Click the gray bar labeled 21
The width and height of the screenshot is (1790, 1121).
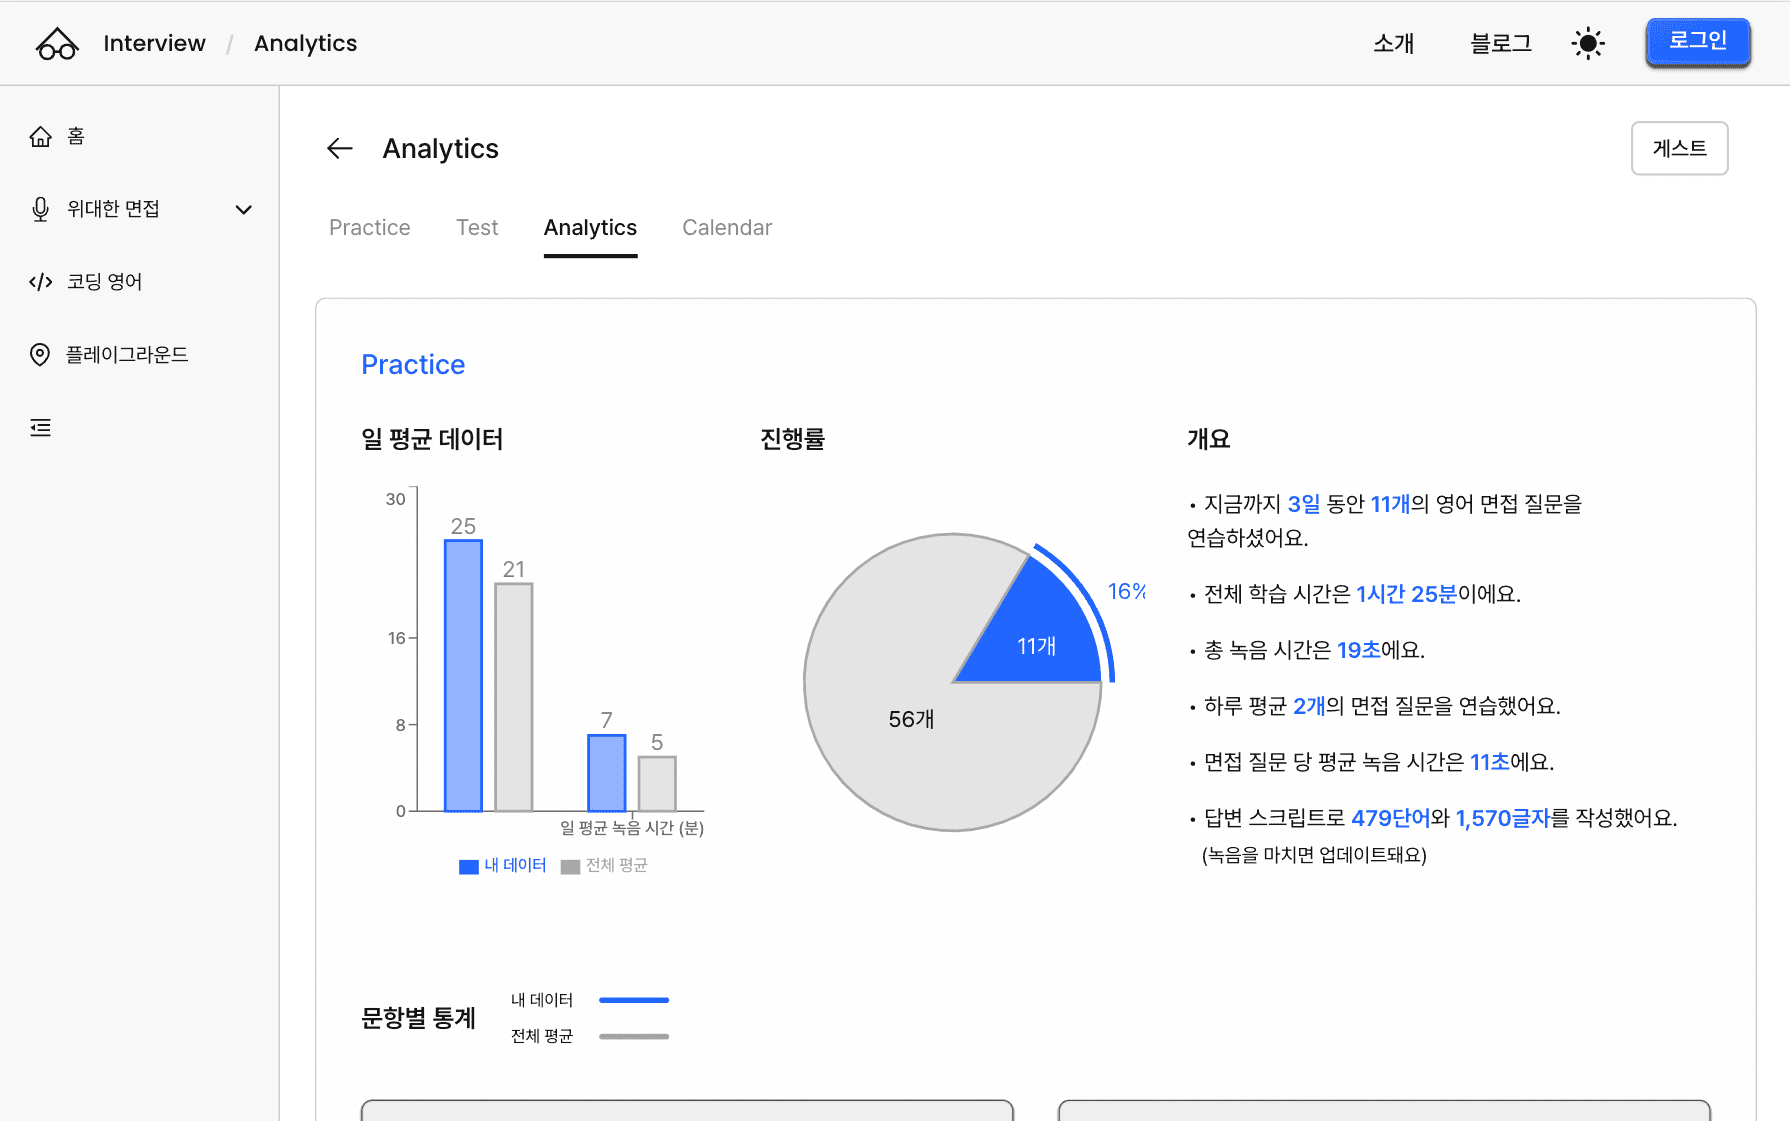[x=514, y=697]
